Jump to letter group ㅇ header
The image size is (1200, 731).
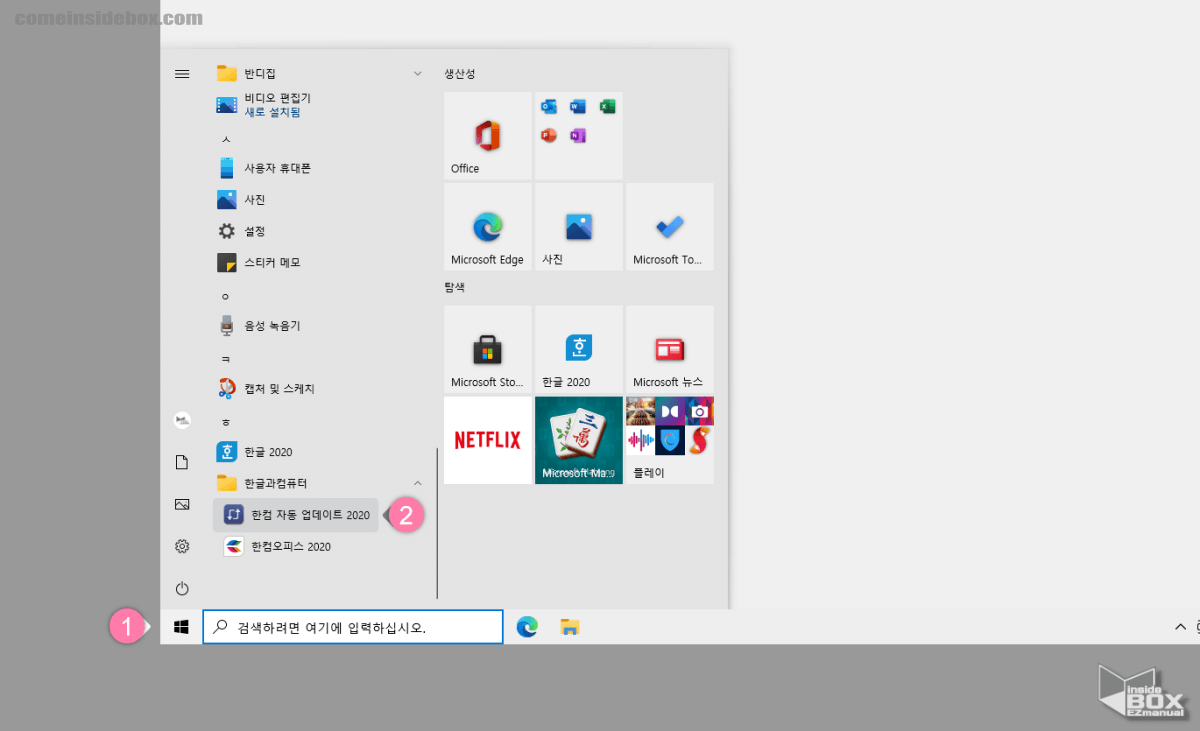(x=226, y=296)
